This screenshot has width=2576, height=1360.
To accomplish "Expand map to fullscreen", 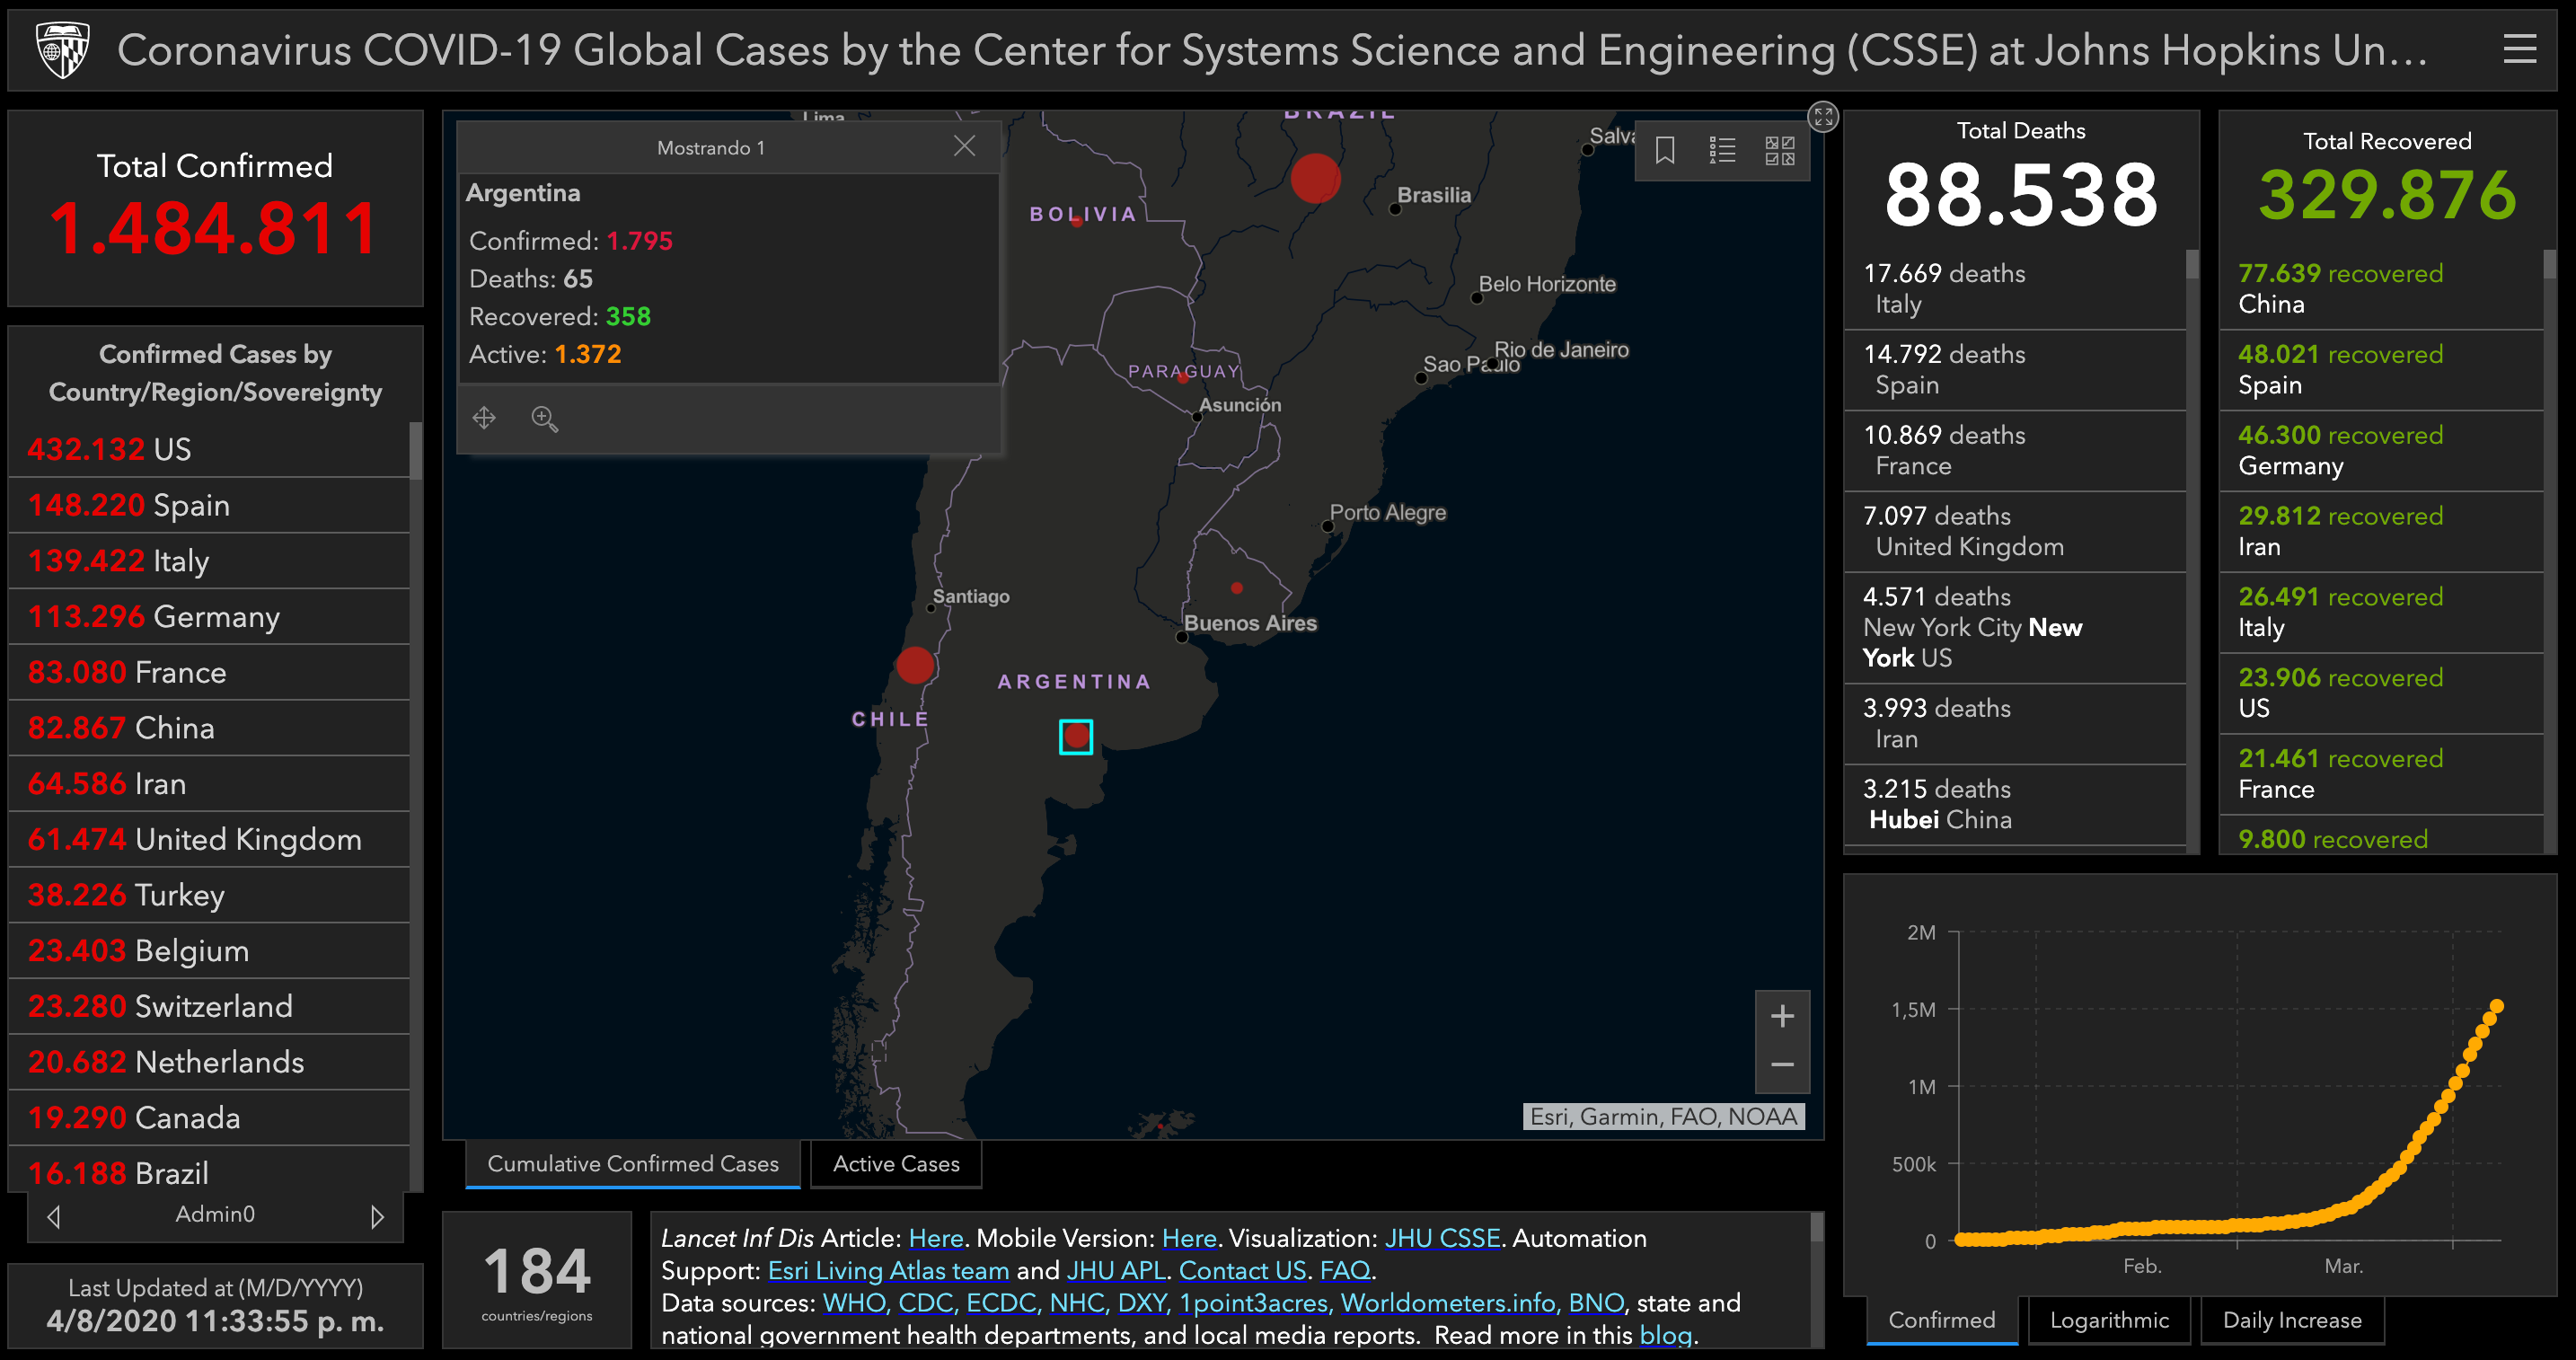I will (1823, 117).
